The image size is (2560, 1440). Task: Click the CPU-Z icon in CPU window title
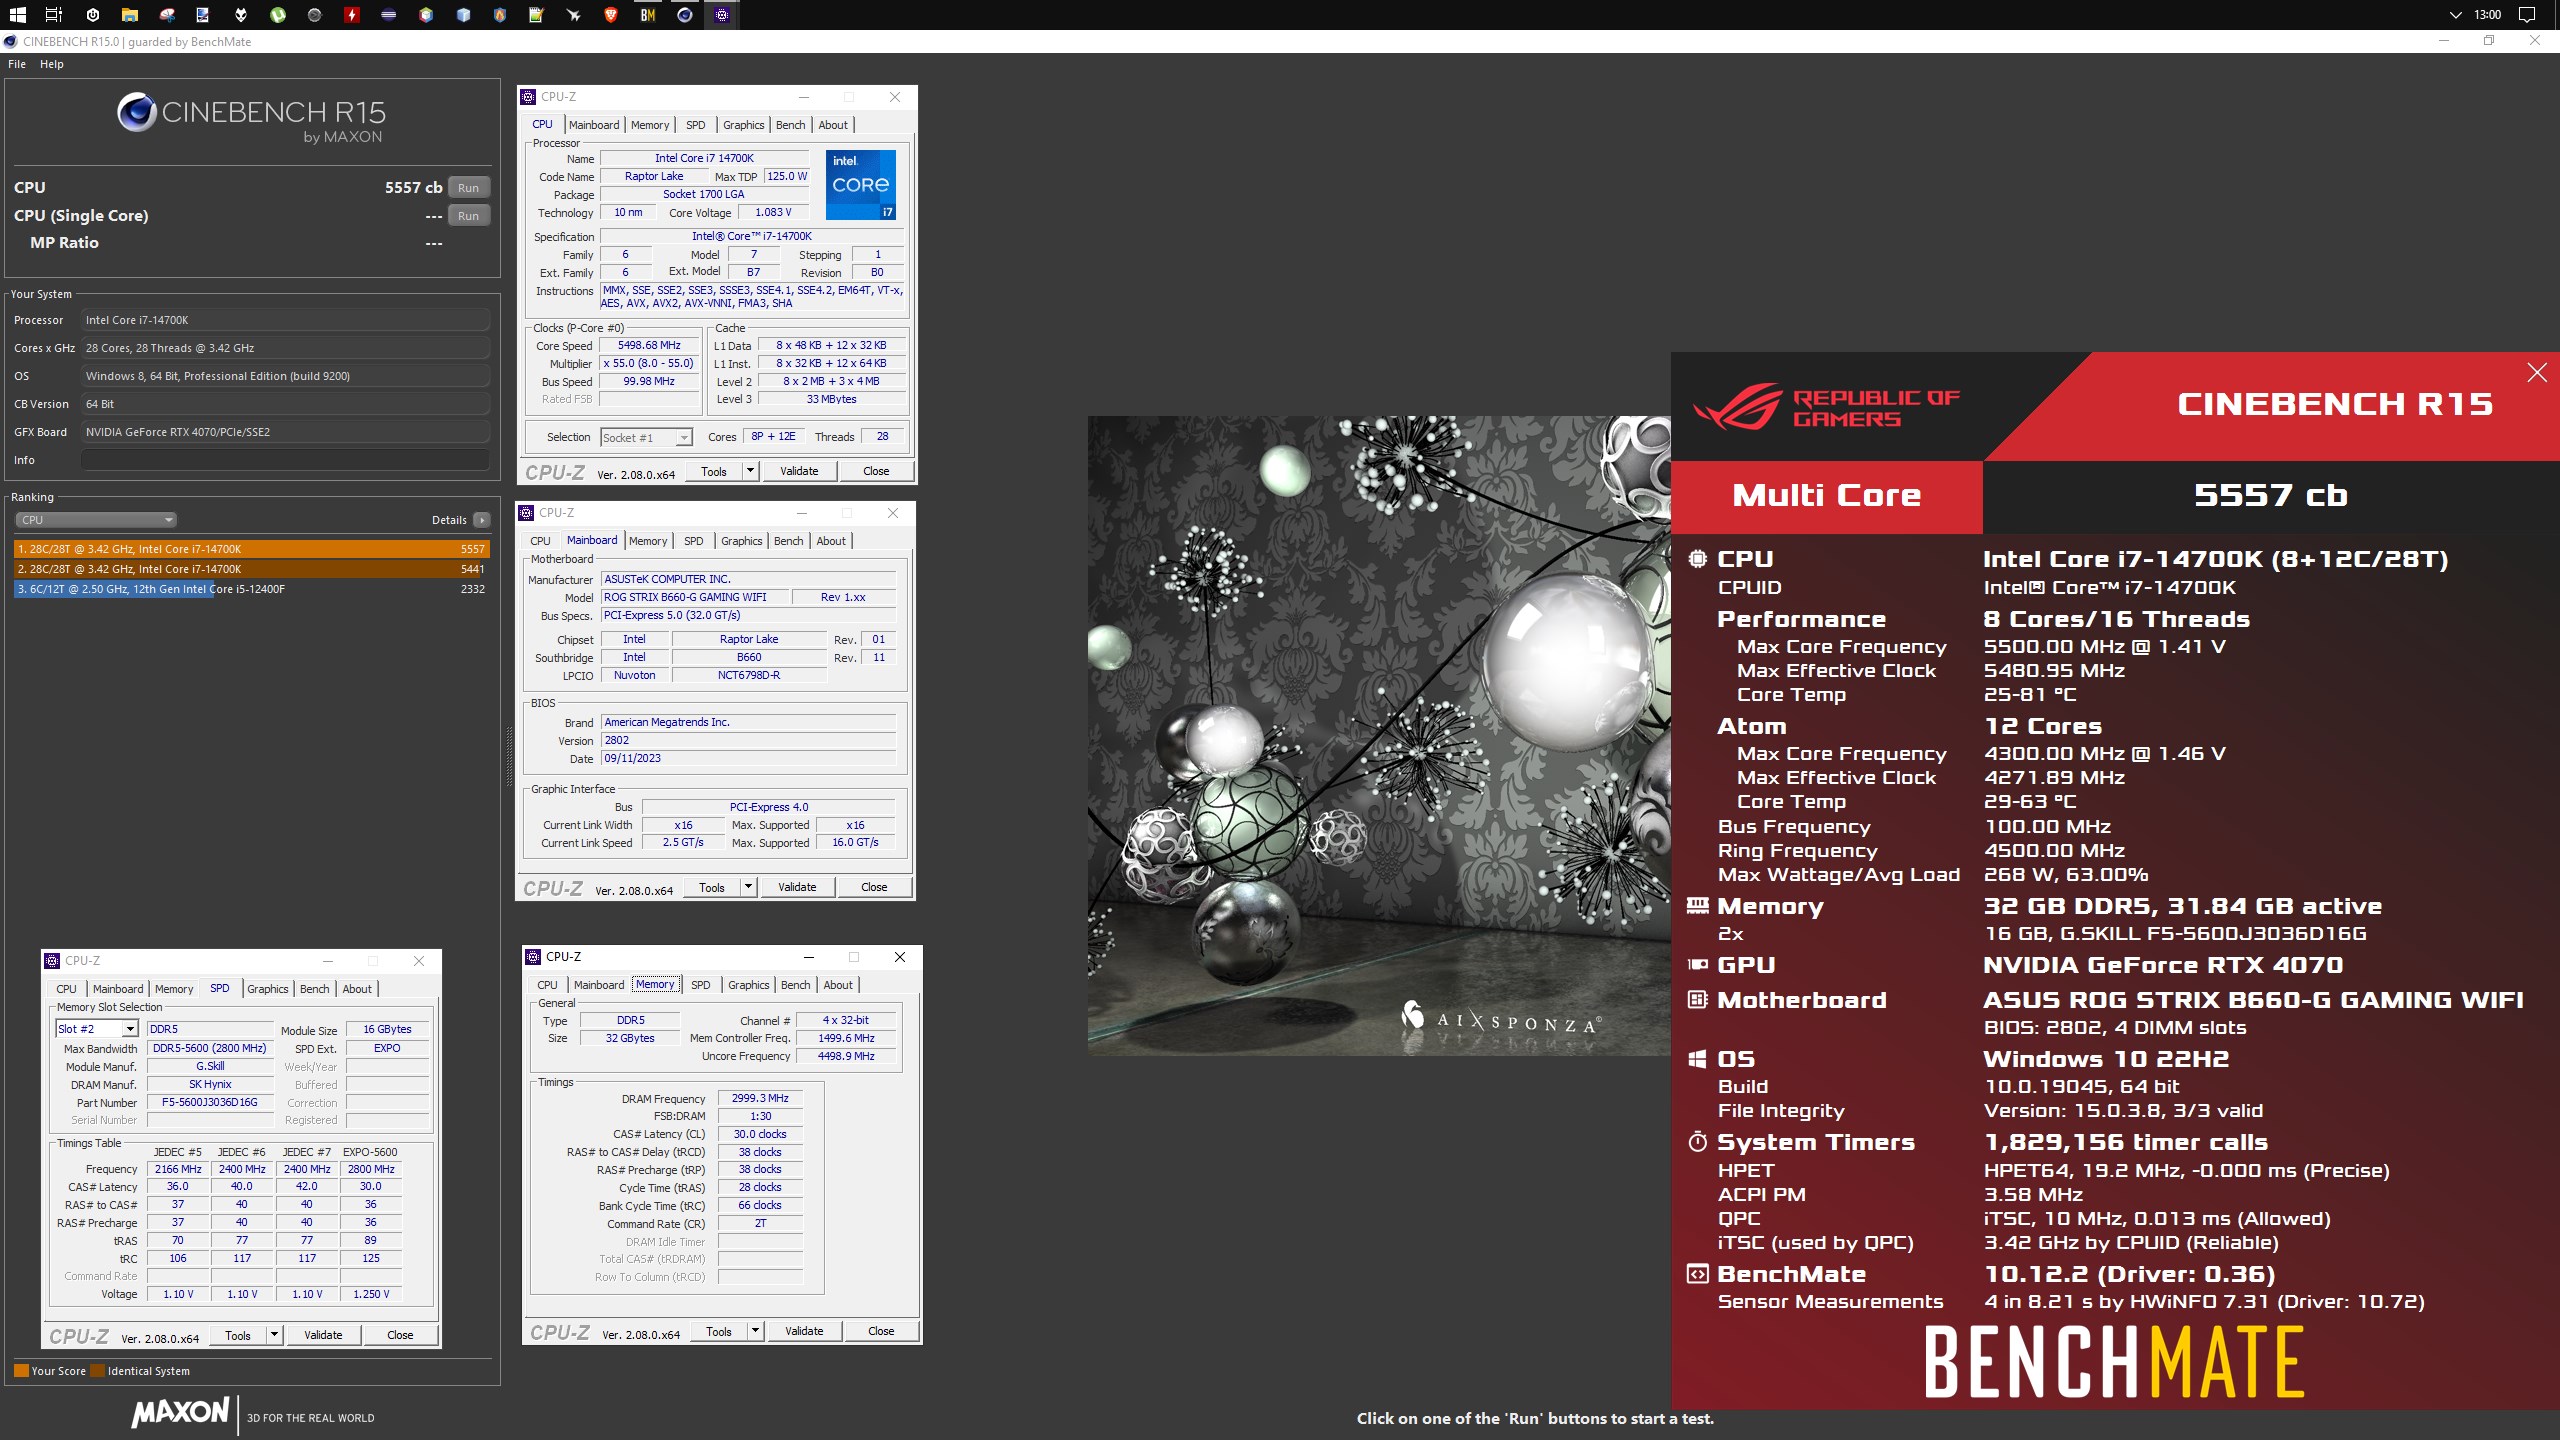pyautogui.click(x=529, y=97)
